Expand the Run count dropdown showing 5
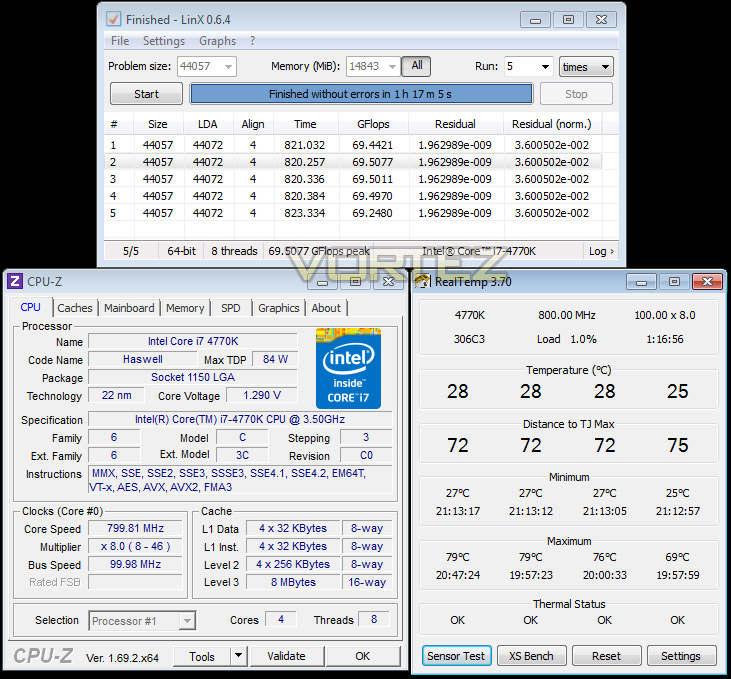 coord(545,67)
